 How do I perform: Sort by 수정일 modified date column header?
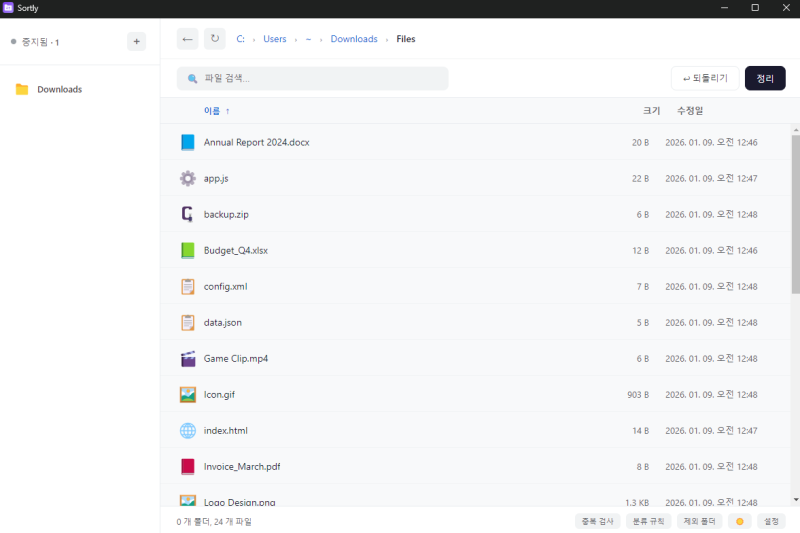[x=690, y=111]
